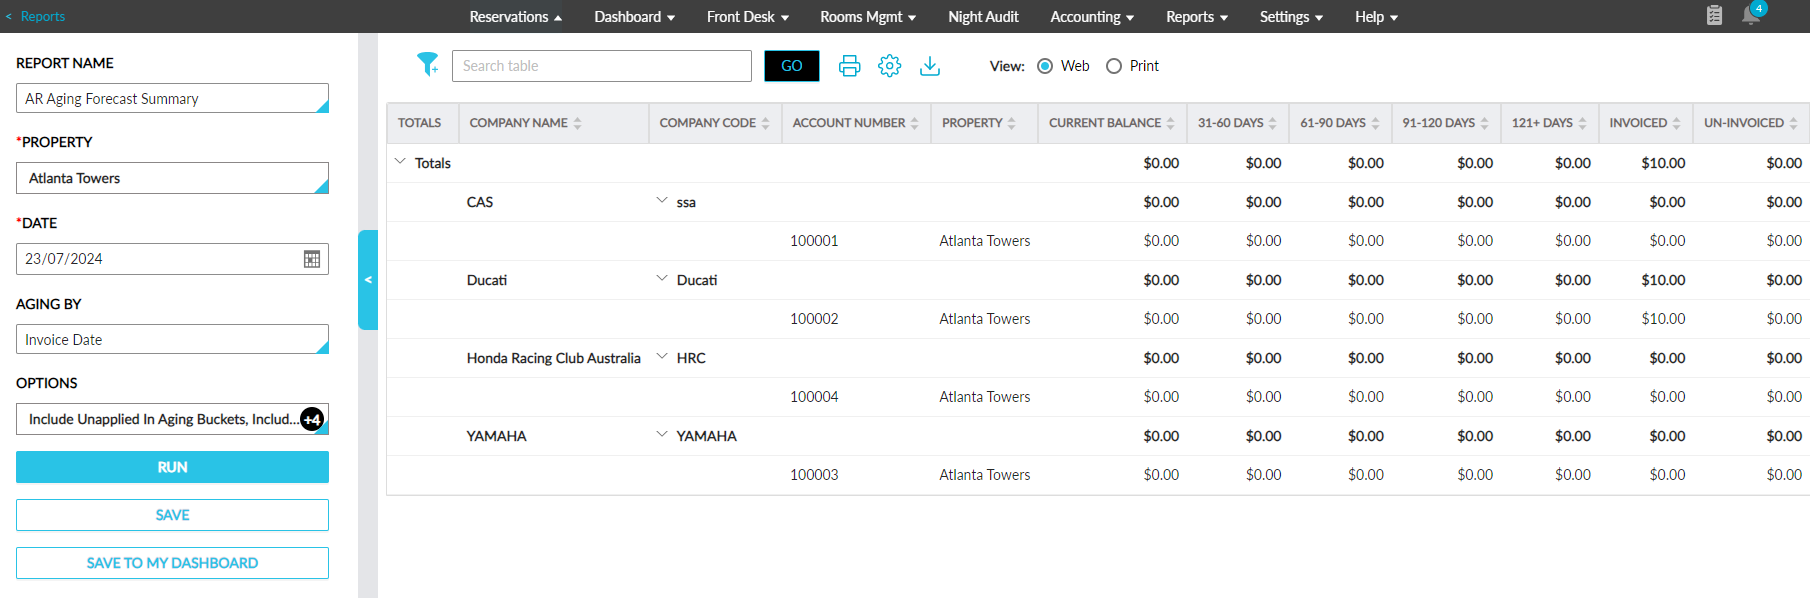
Task: Sort by Invoiced column
Action: click(1677, 123)
